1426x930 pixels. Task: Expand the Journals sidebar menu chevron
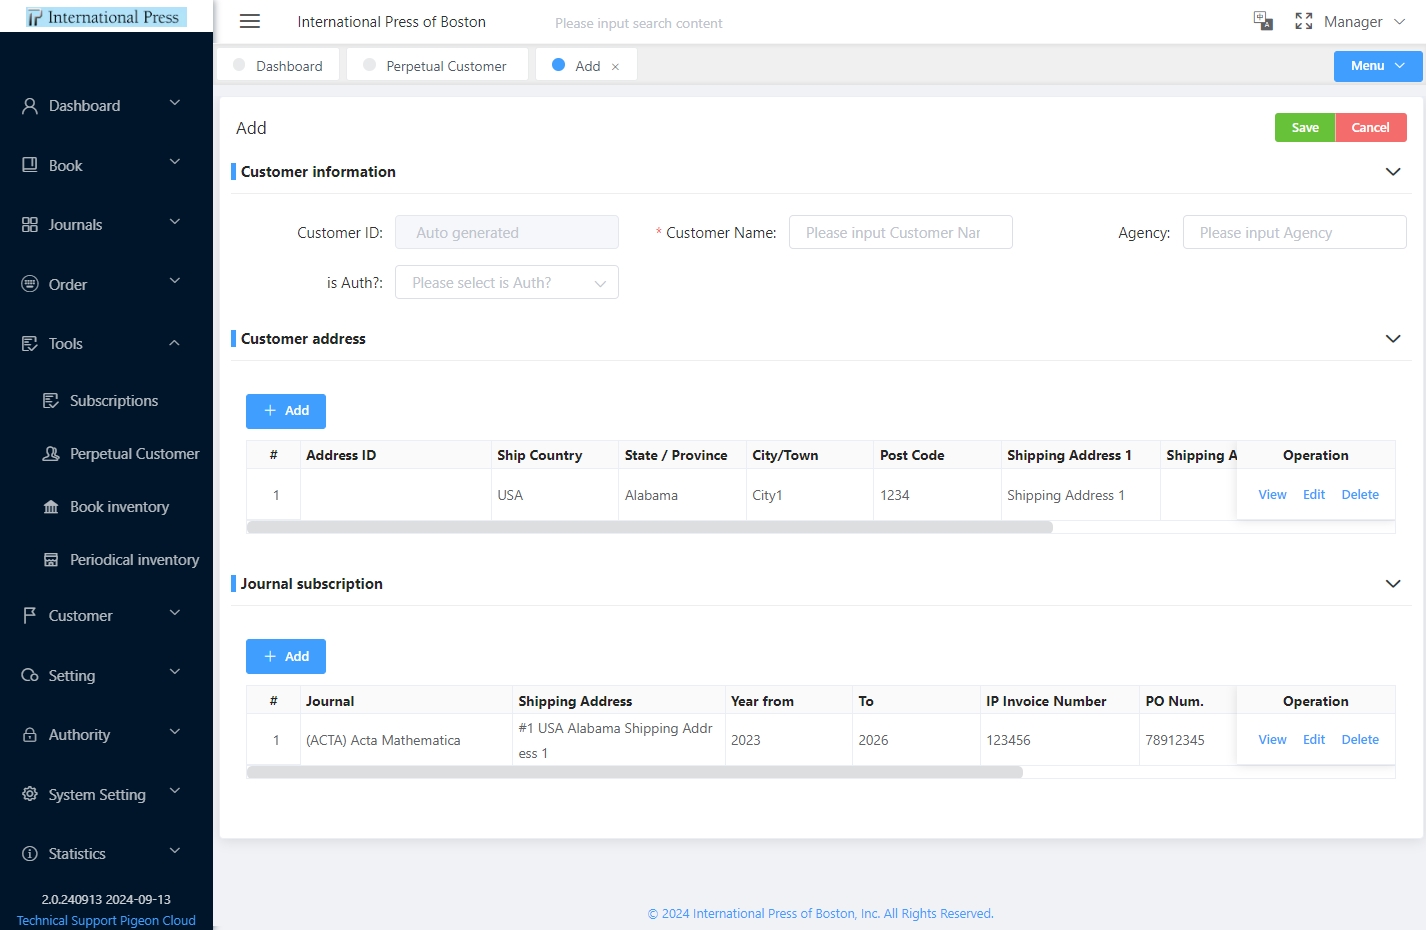point(175,222)
